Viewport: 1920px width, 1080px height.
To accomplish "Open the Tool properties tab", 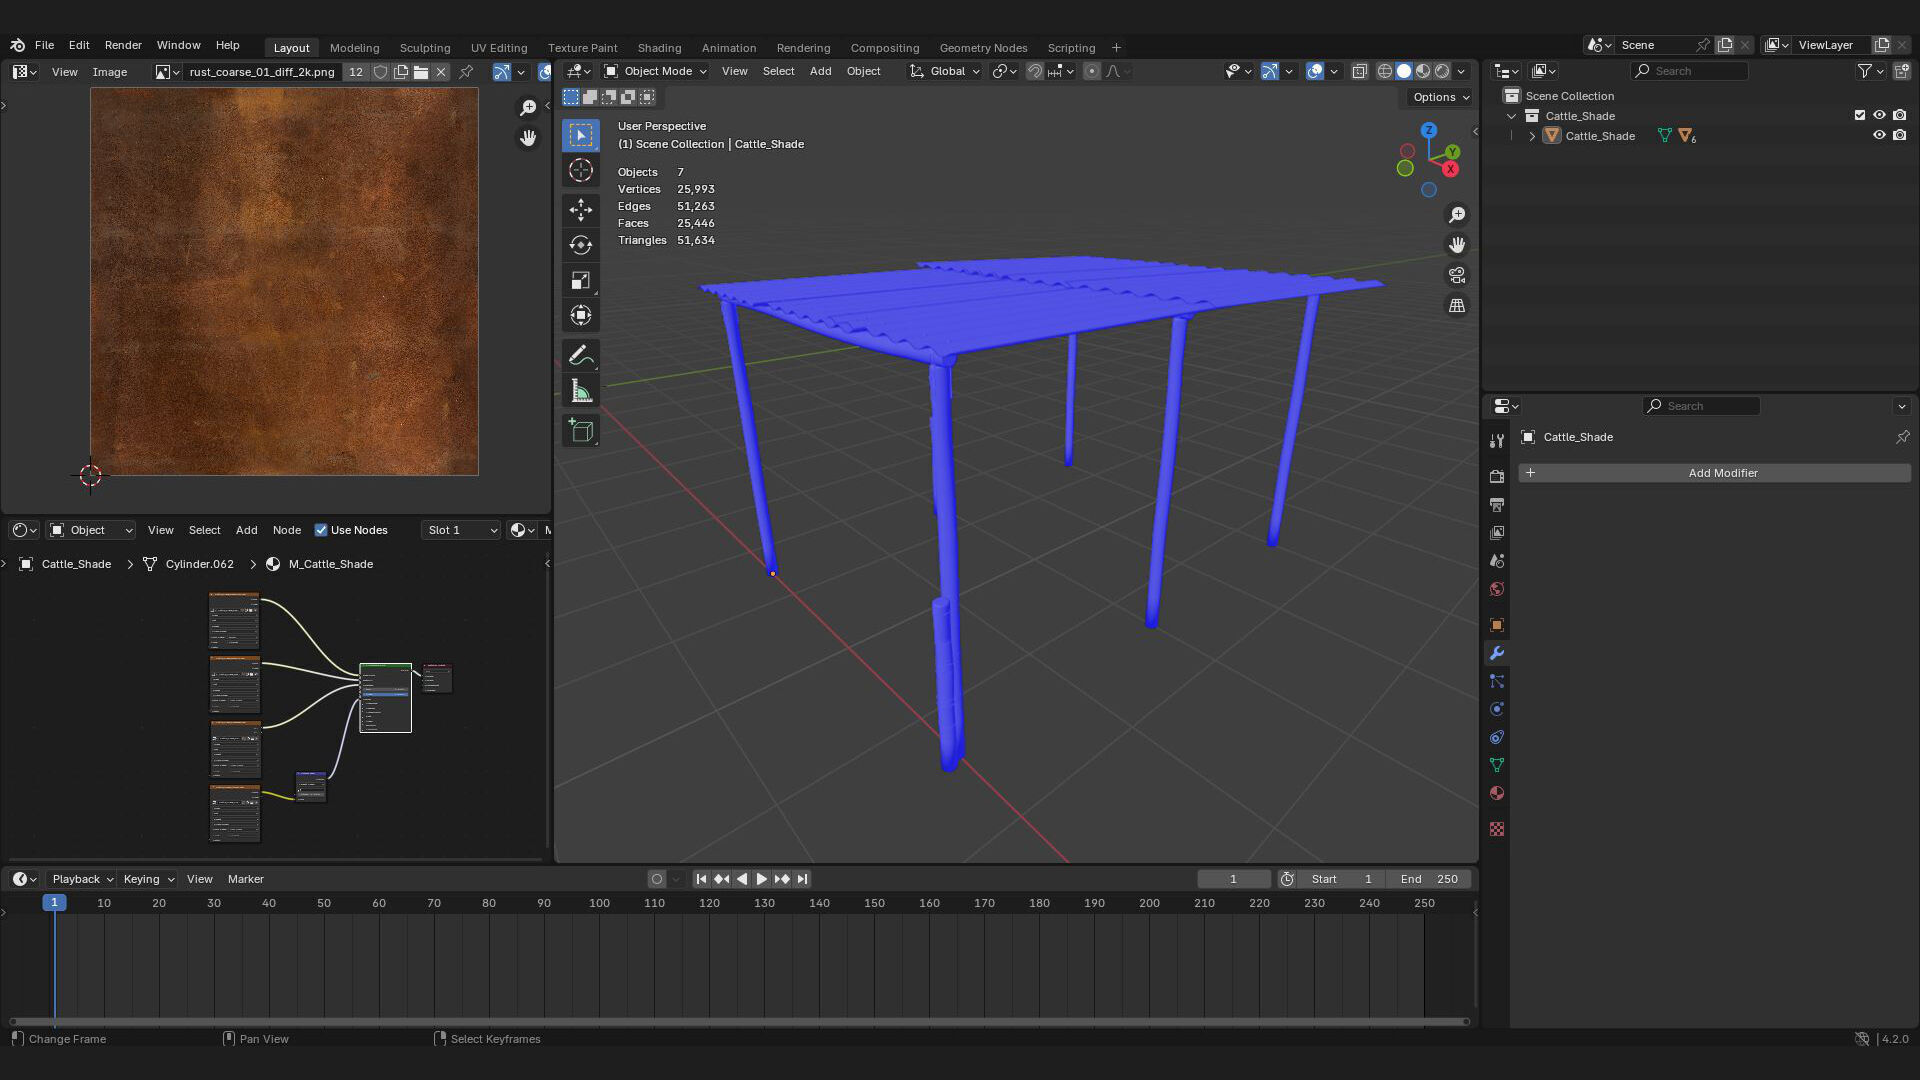I will tap(1497, 441).
